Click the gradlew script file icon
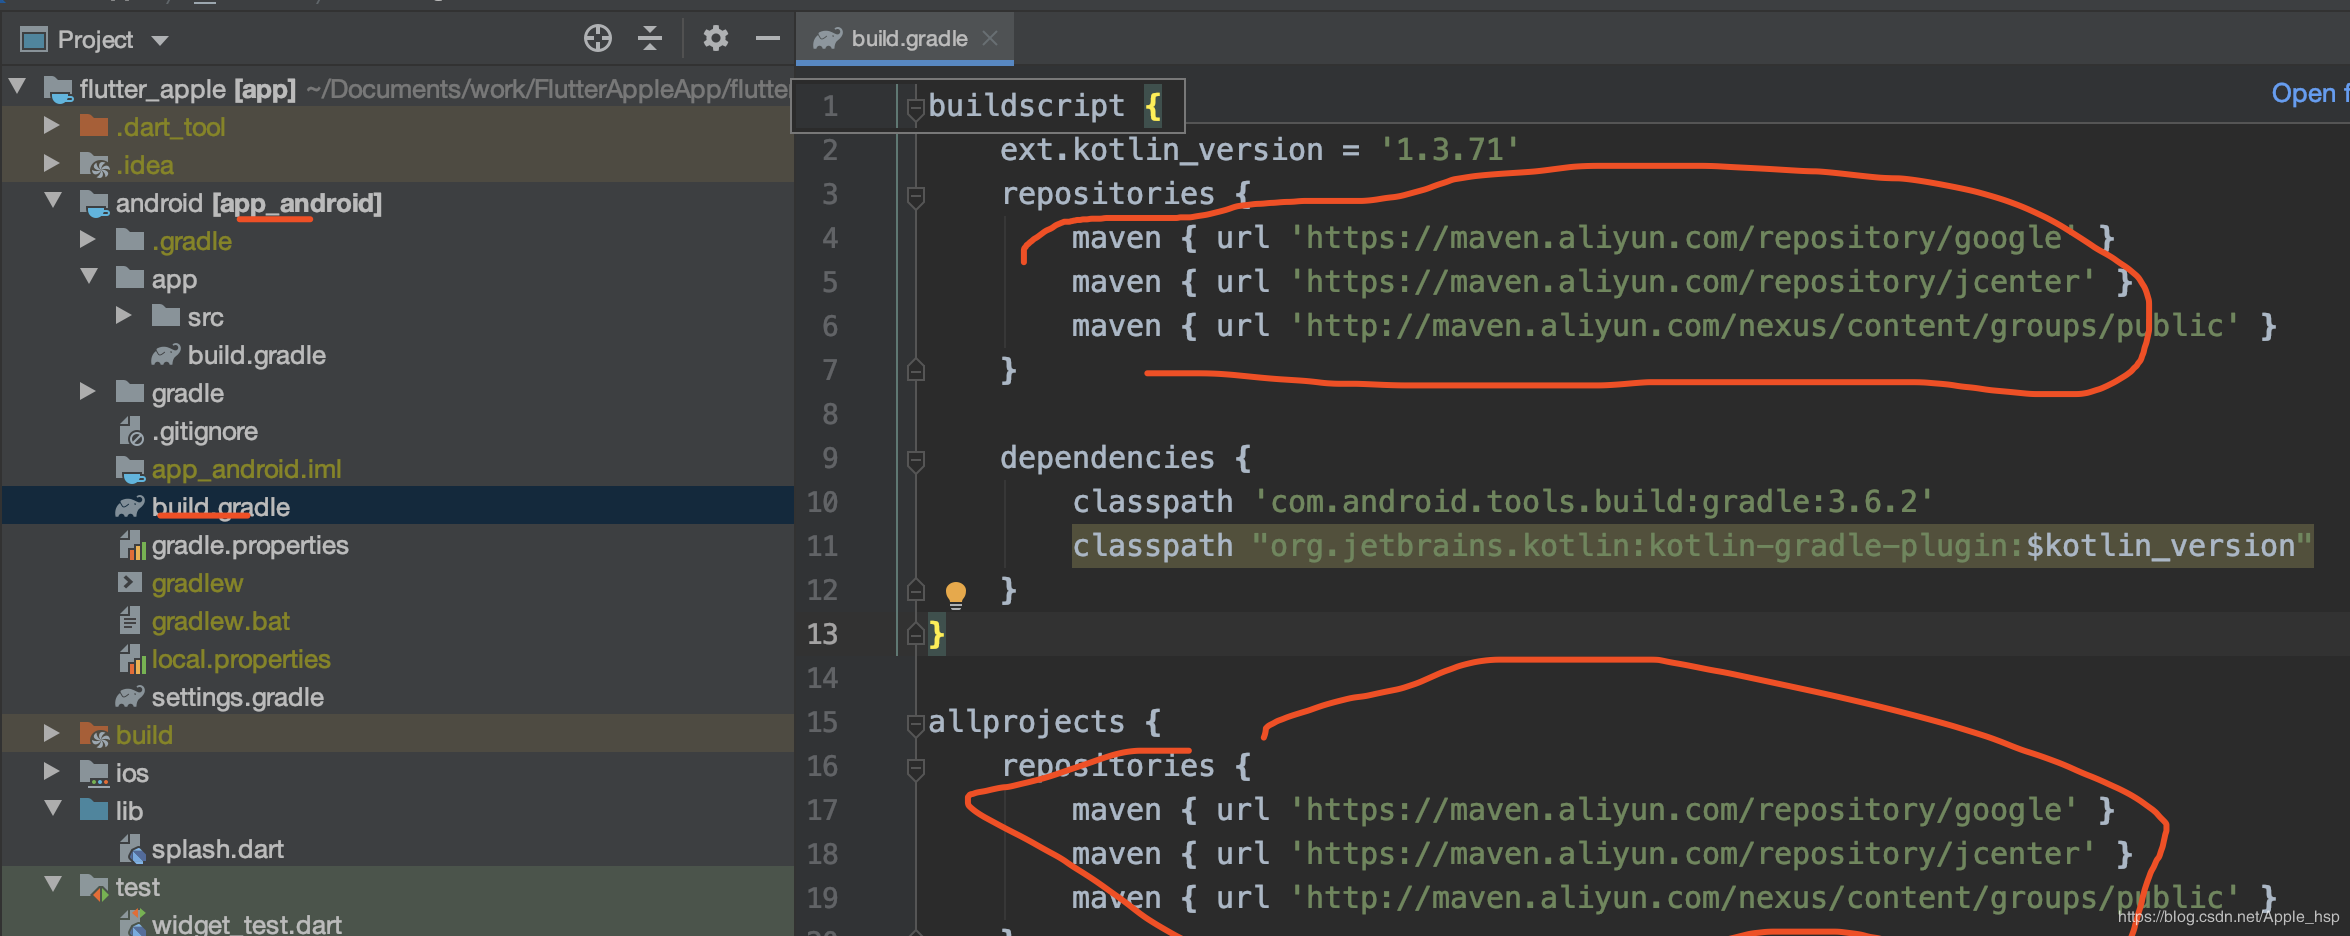This screenshot has width=2350, height=936. coord(130,582)
